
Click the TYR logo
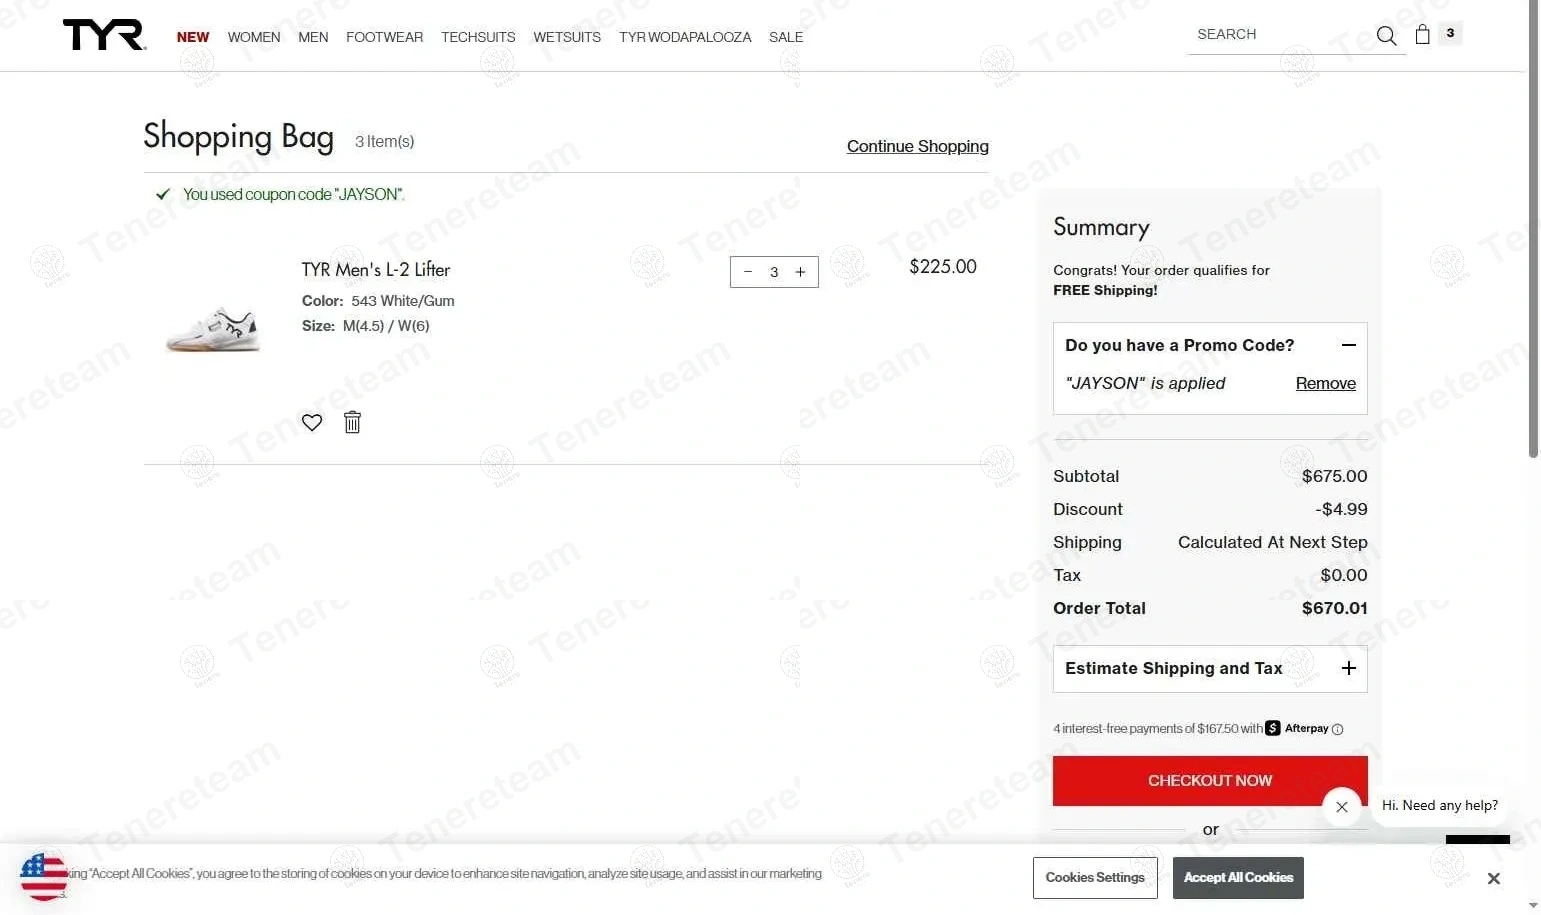[104, 35]
